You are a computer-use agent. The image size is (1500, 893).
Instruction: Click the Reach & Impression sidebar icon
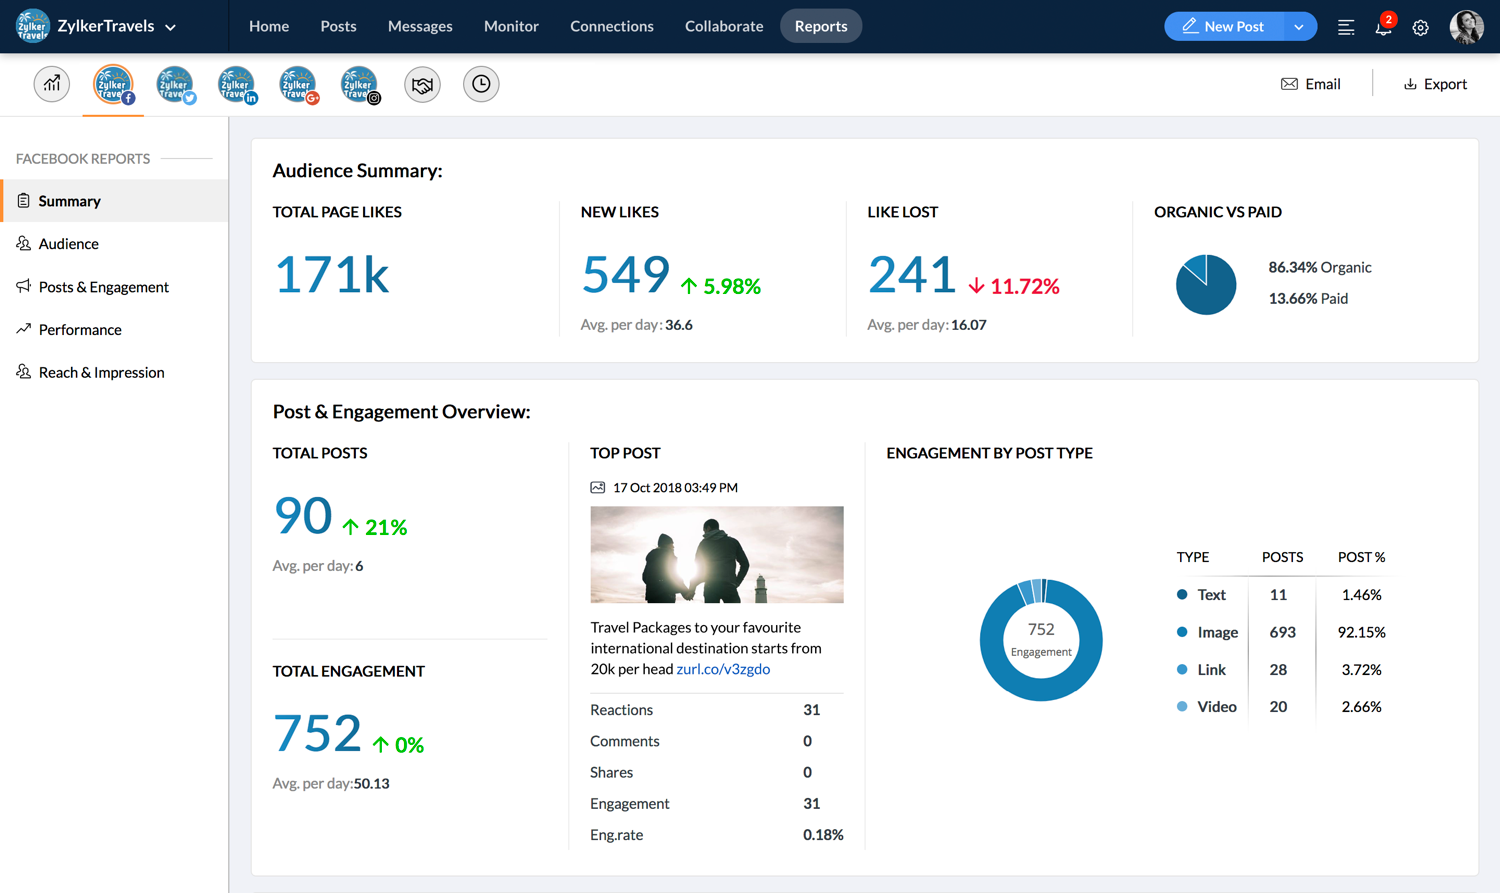[23, 372]
